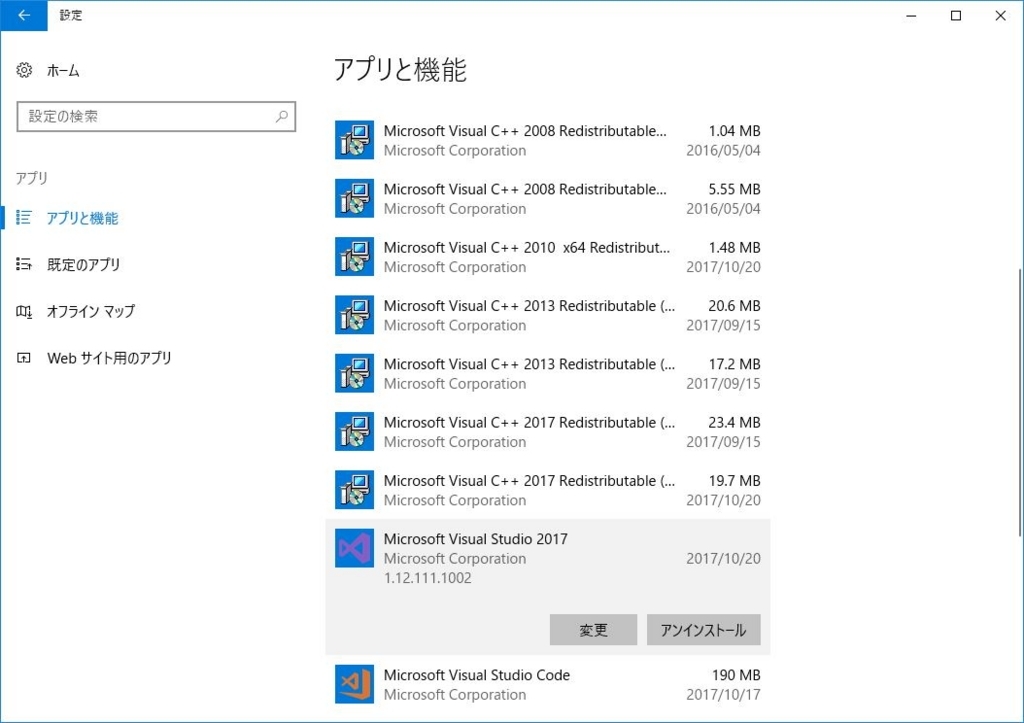Click the 190 MB size value
Viewport: 1024px width, 723px height.
pos(736,675)
